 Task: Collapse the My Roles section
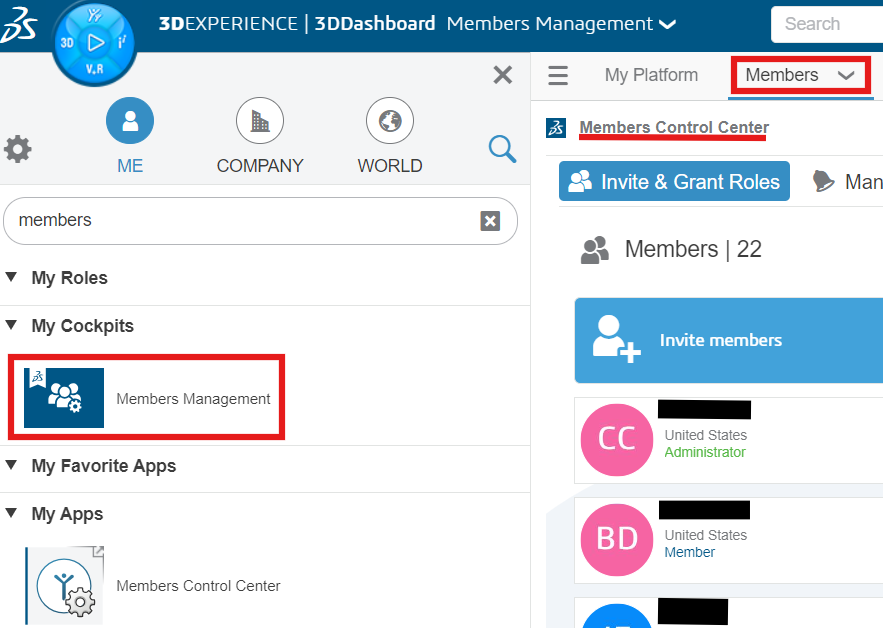coord(11,277)
